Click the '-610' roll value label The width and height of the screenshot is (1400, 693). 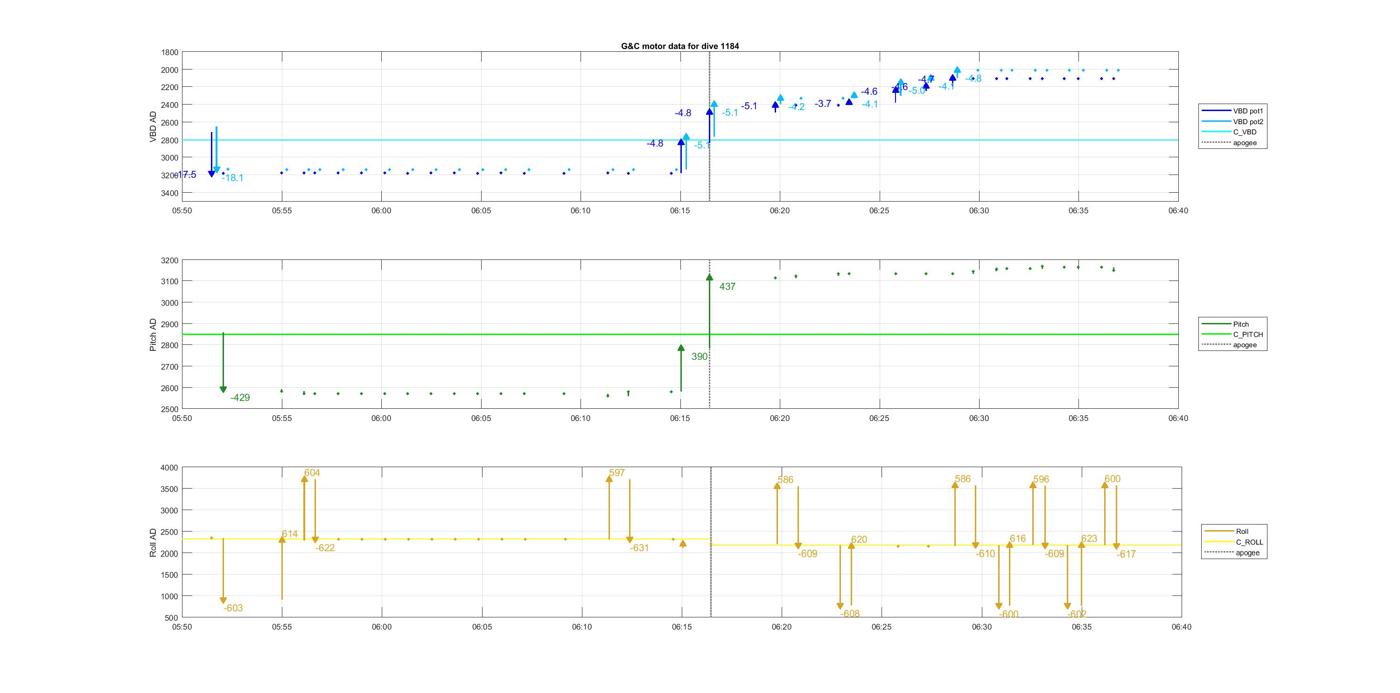point(986,554)
